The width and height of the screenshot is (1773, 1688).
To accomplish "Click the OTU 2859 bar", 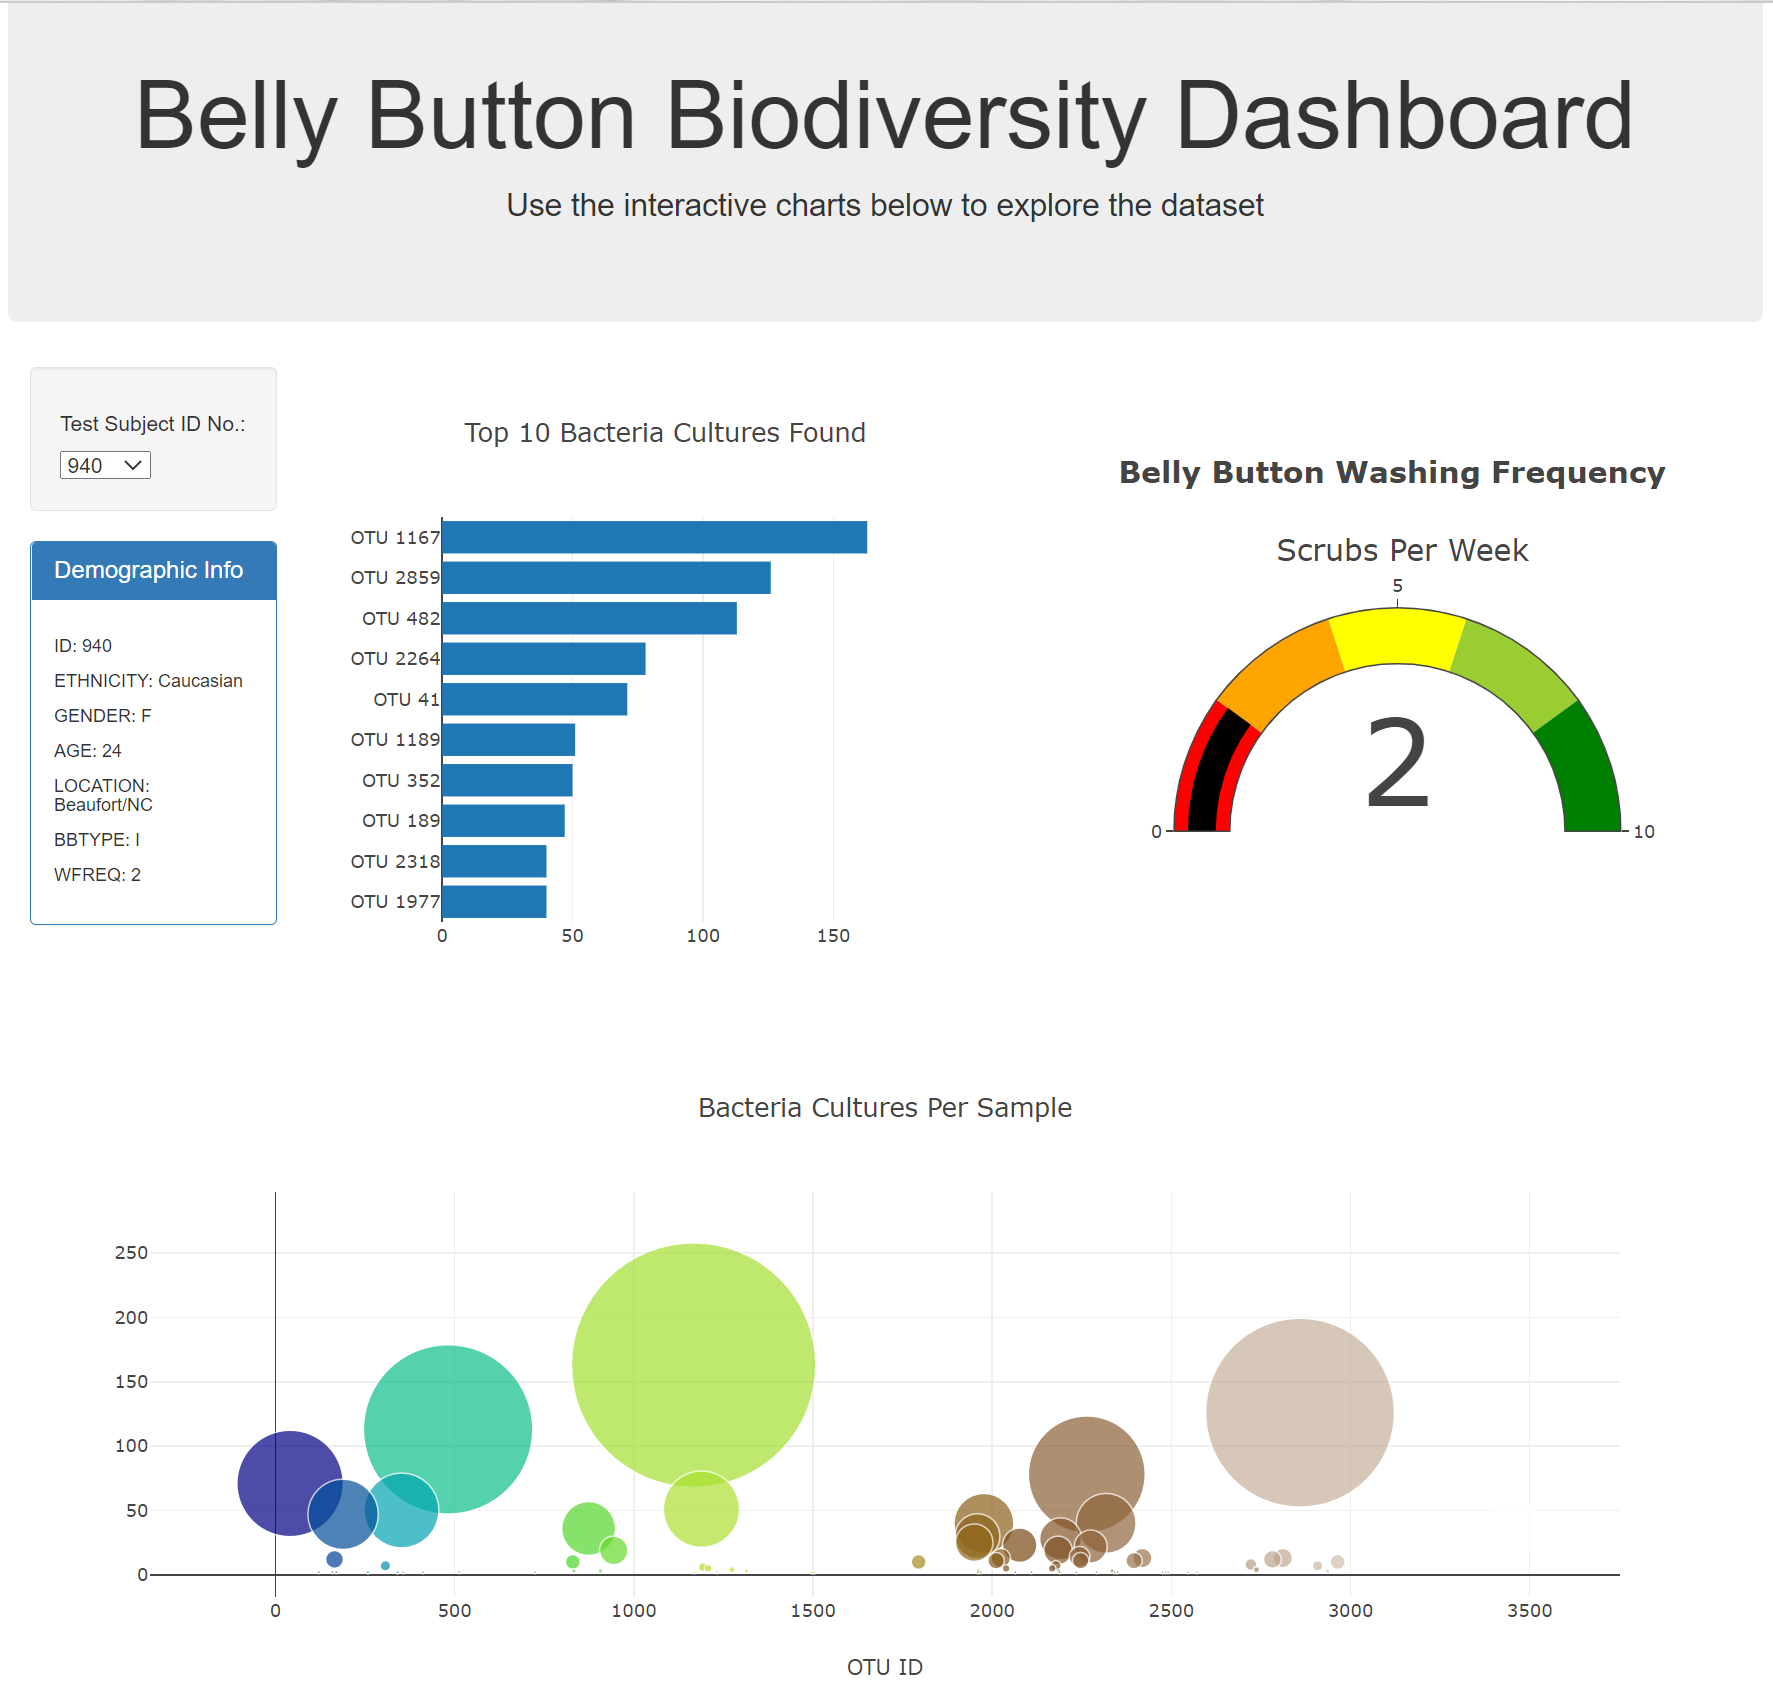I will coord(605,577).
